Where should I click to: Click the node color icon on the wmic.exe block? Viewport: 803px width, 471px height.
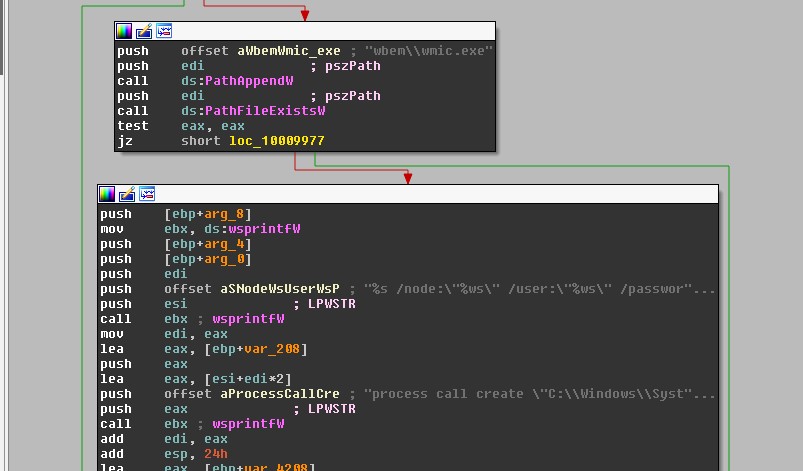123,31
